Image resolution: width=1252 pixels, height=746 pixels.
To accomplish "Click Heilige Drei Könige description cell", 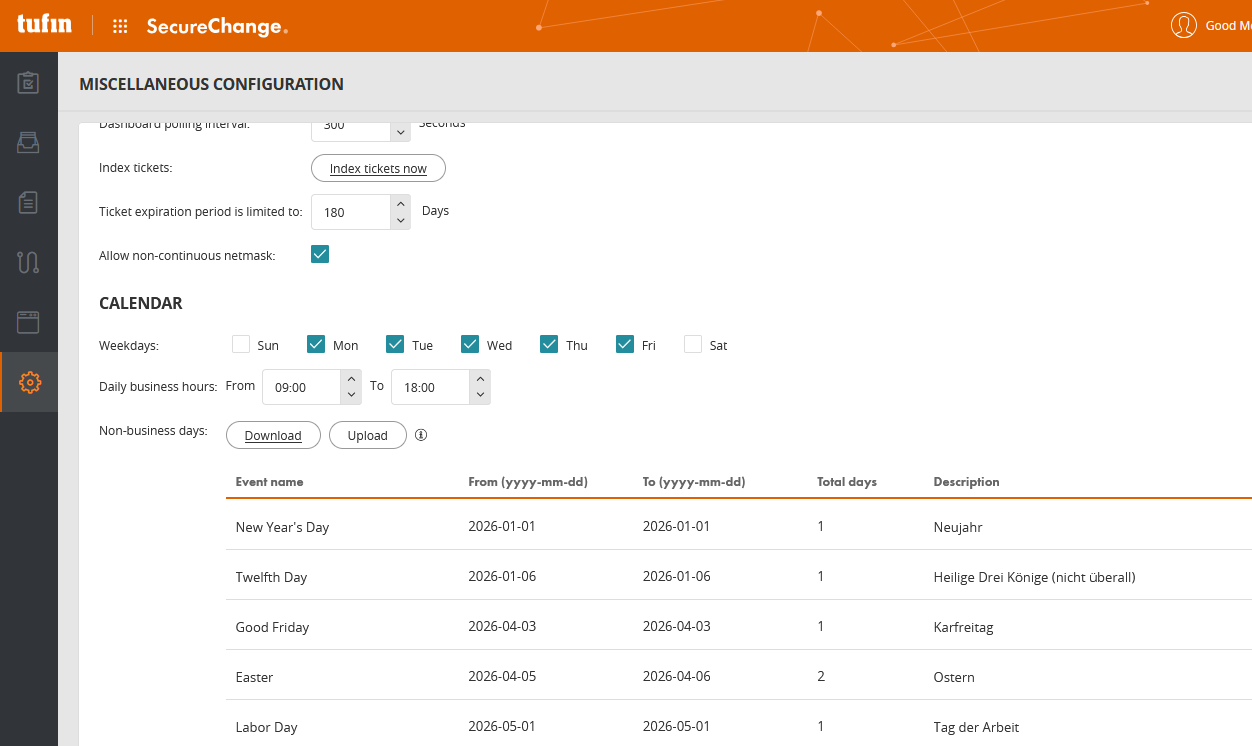I will tap(1034, 577).
